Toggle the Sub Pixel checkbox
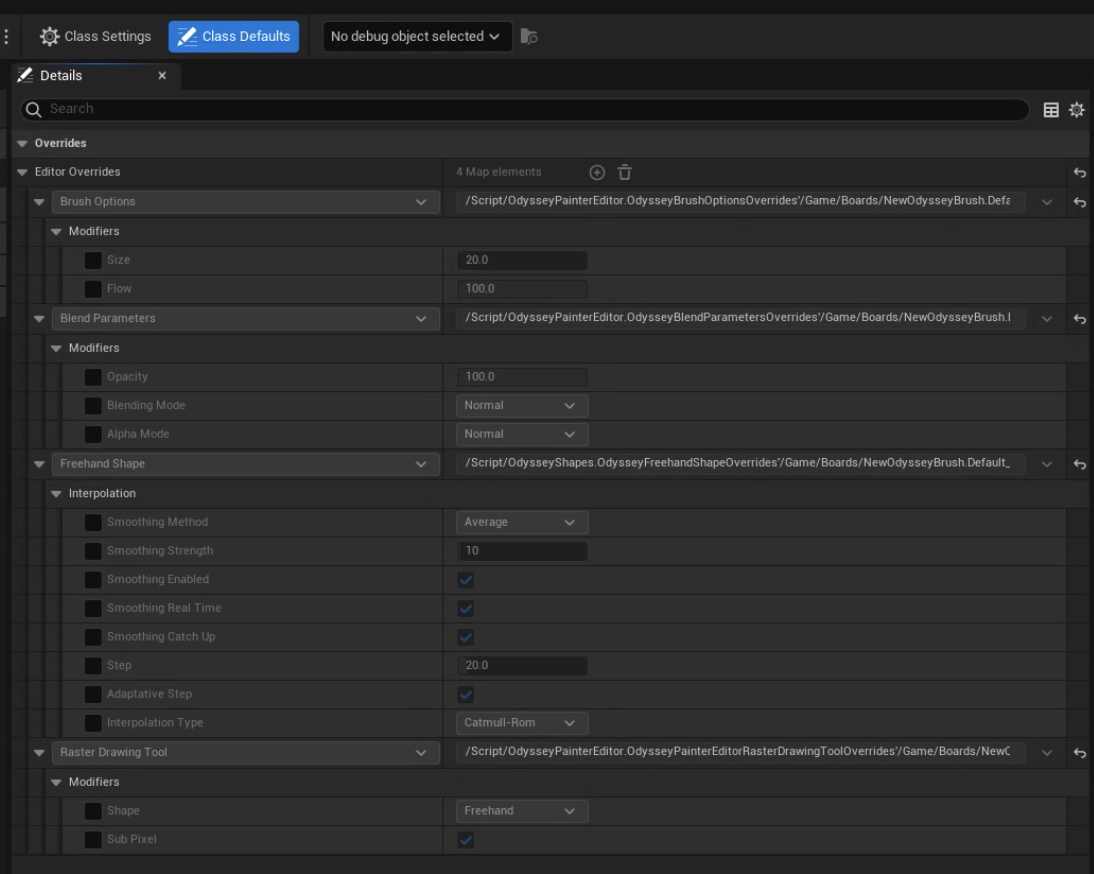Image resolution: width=1094 pixels, height=874 pixels. tap(466, 839)
